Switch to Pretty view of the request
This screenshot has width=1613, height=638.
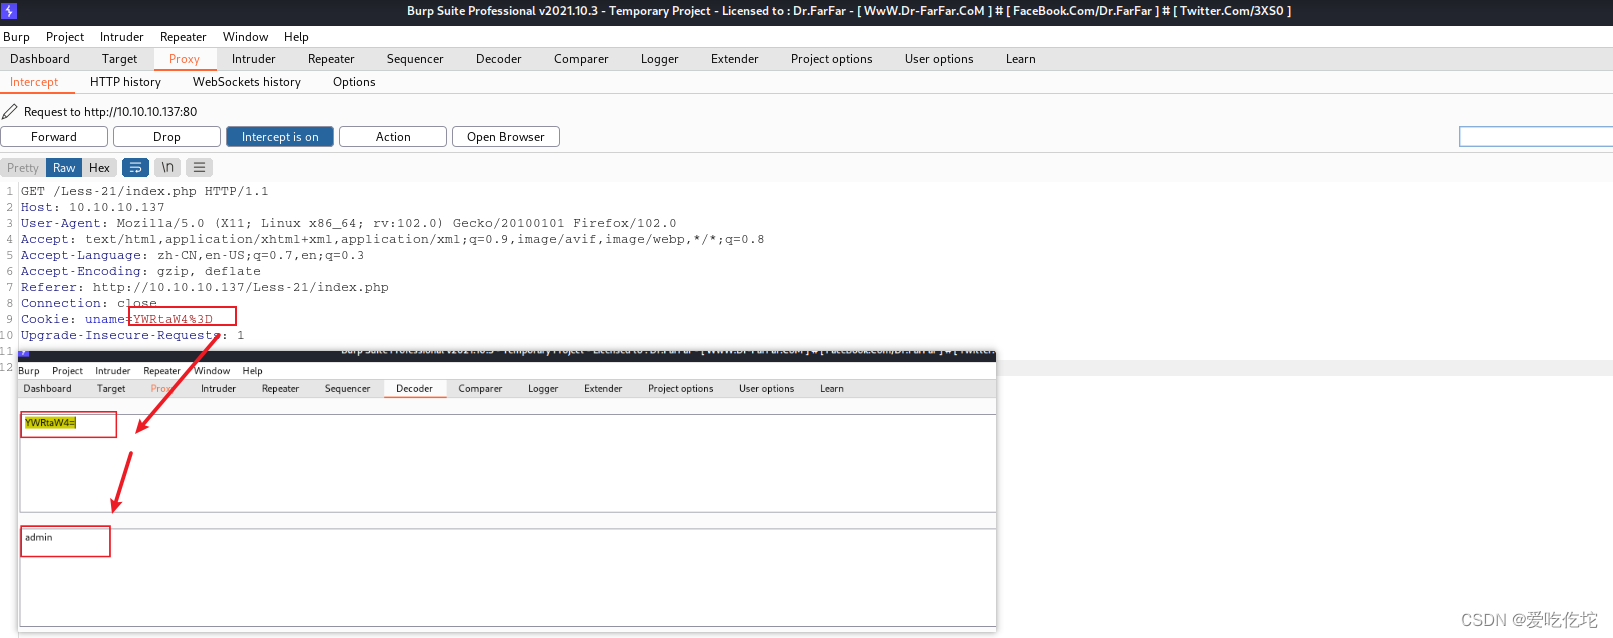click(x=23, y=168)
